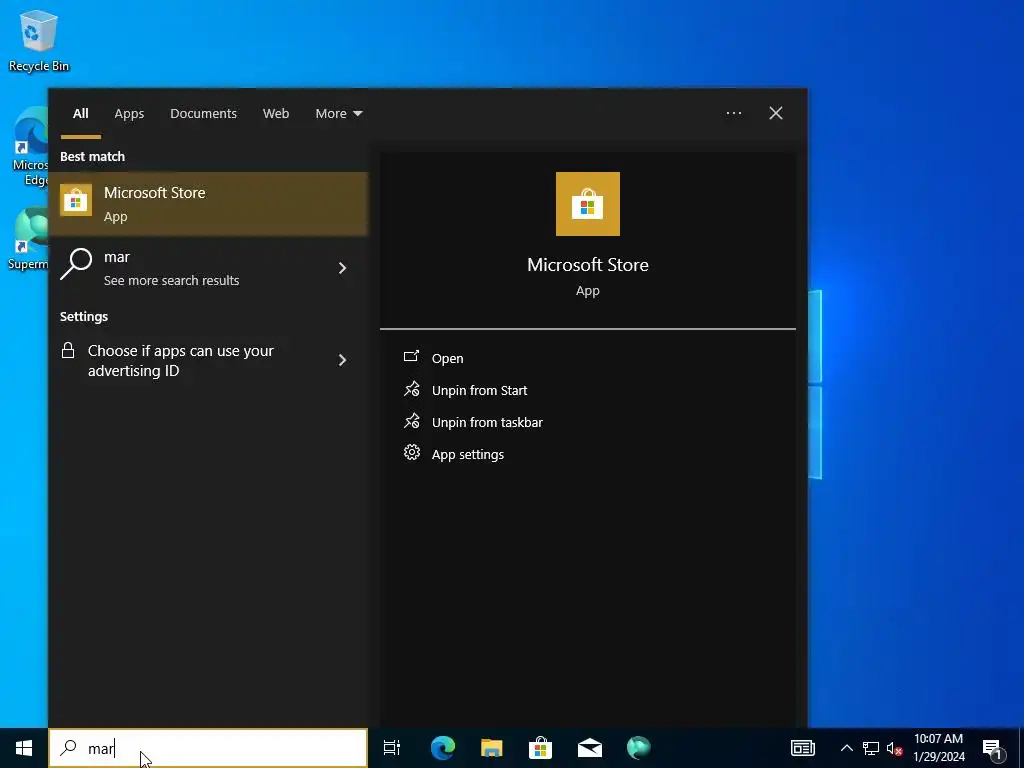Select the Superm desktop shortcut
Image resolution: width=1024 pixels, height=768 pixels.
(28, 240)
